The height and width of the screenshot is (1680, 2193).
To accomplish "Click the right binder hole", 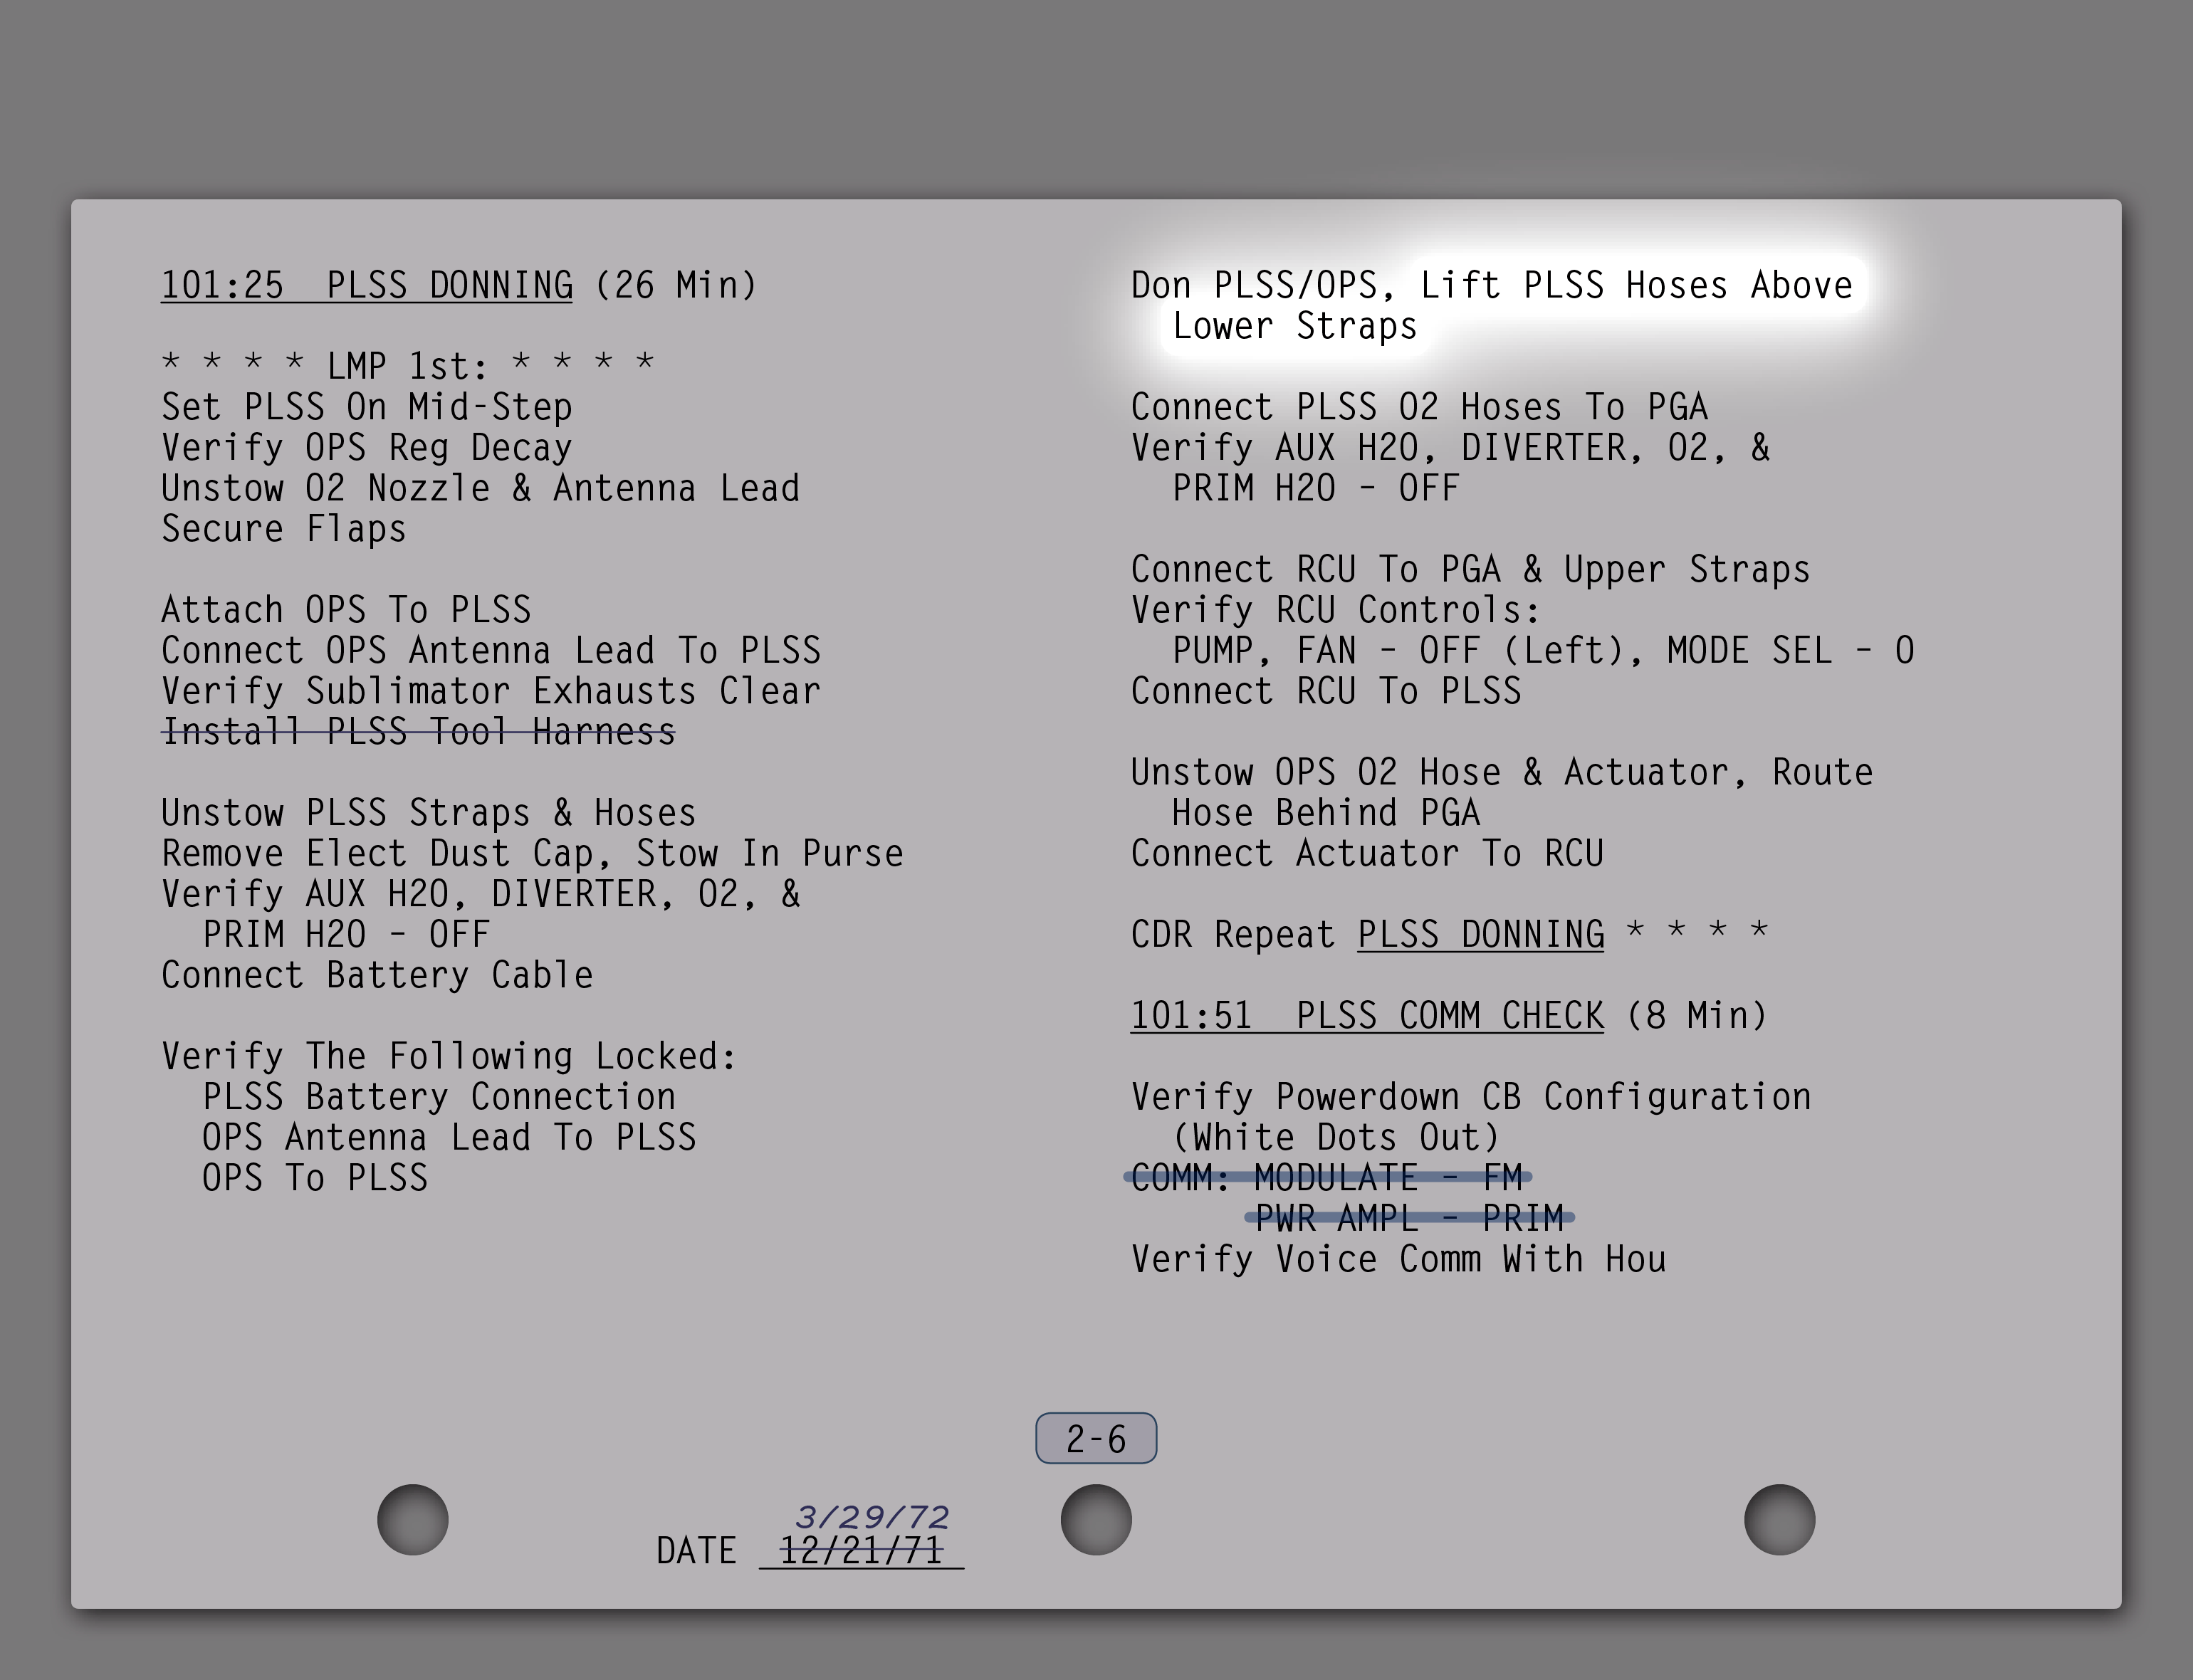I will [1779, 1519].
